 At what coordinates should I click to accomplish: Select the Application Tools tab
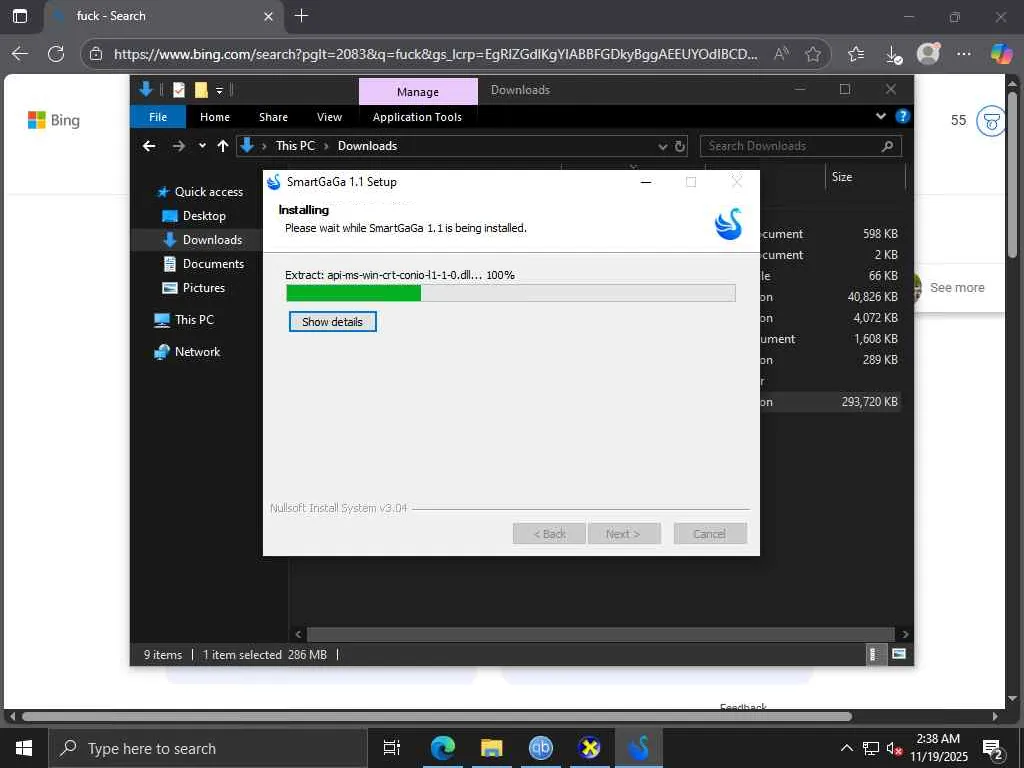click(x=417, y=117)
